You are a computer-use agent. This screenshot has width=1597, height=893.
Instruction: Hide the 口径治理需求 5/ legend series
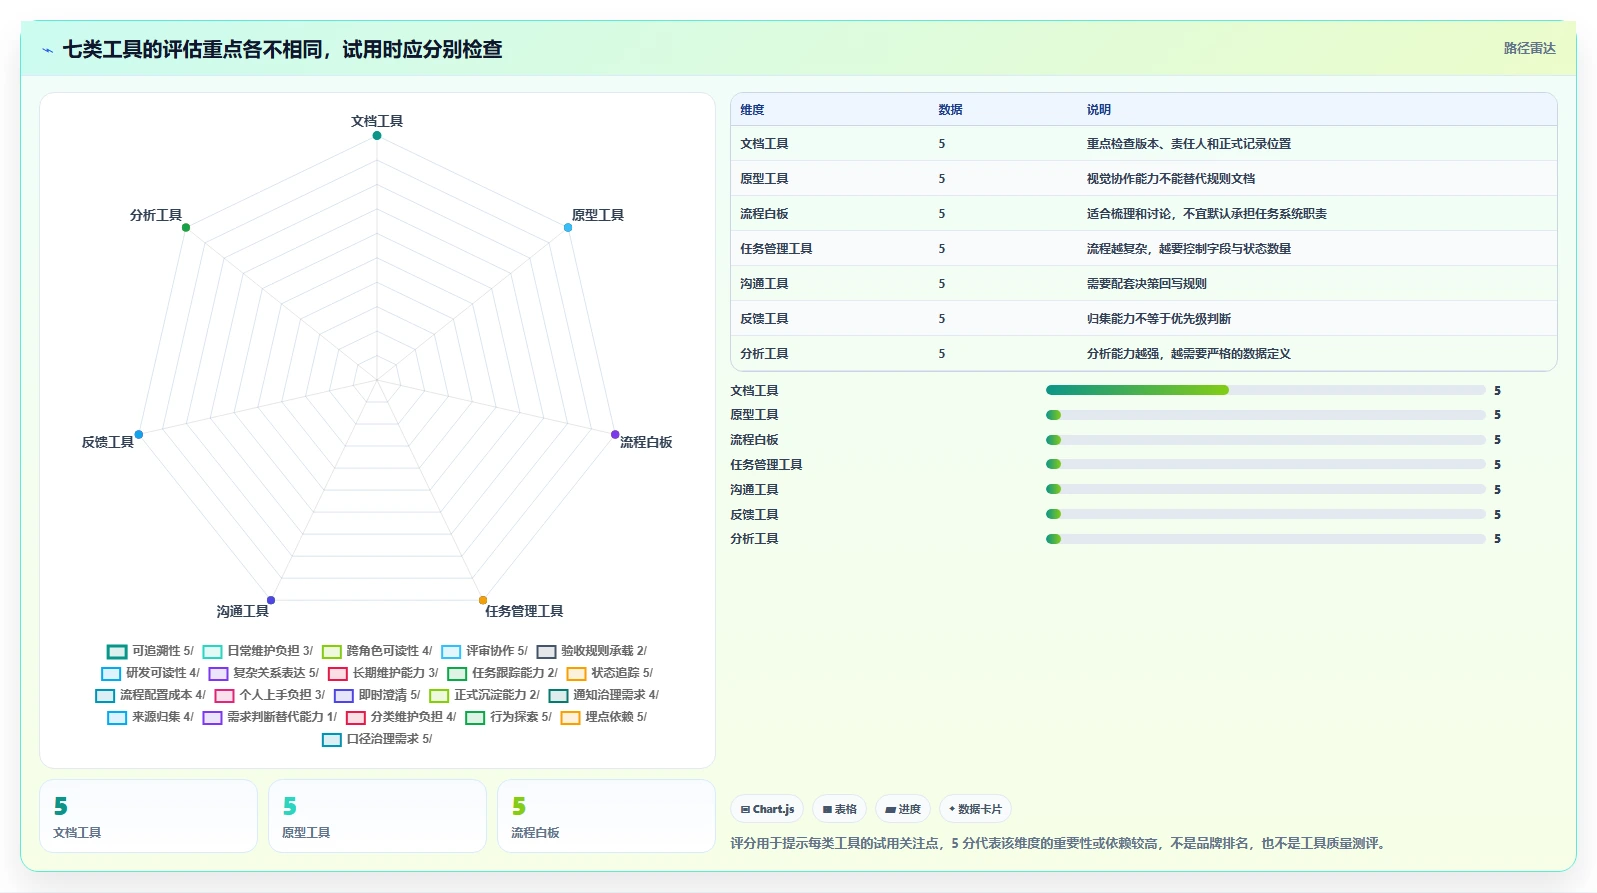pyautogui.click(x=377, y=739)
